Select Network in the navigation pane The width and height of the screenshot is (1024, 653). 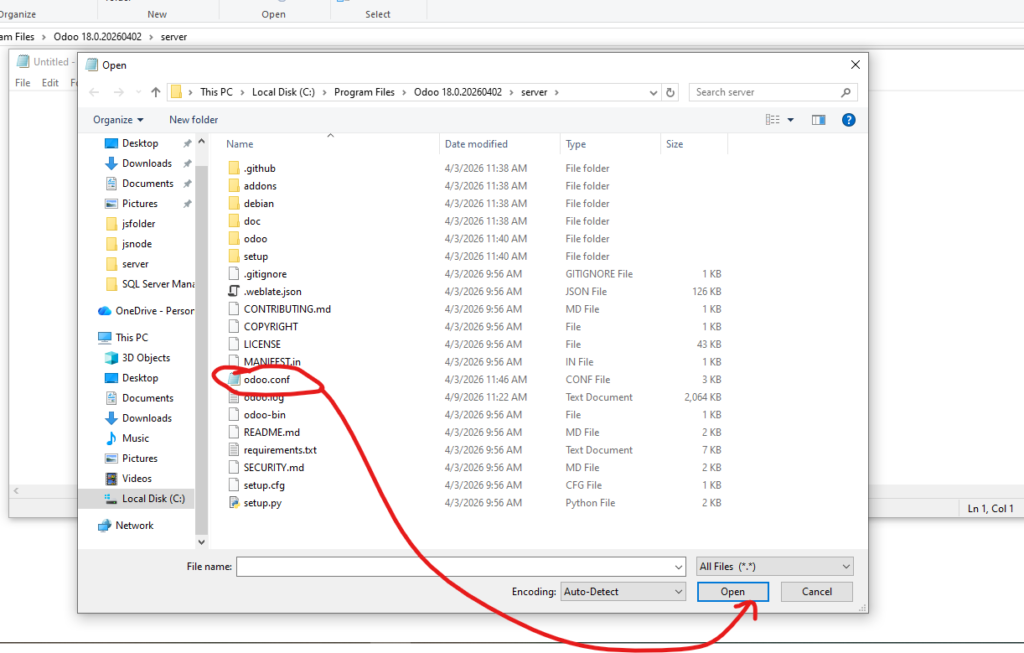coord(135,525)
